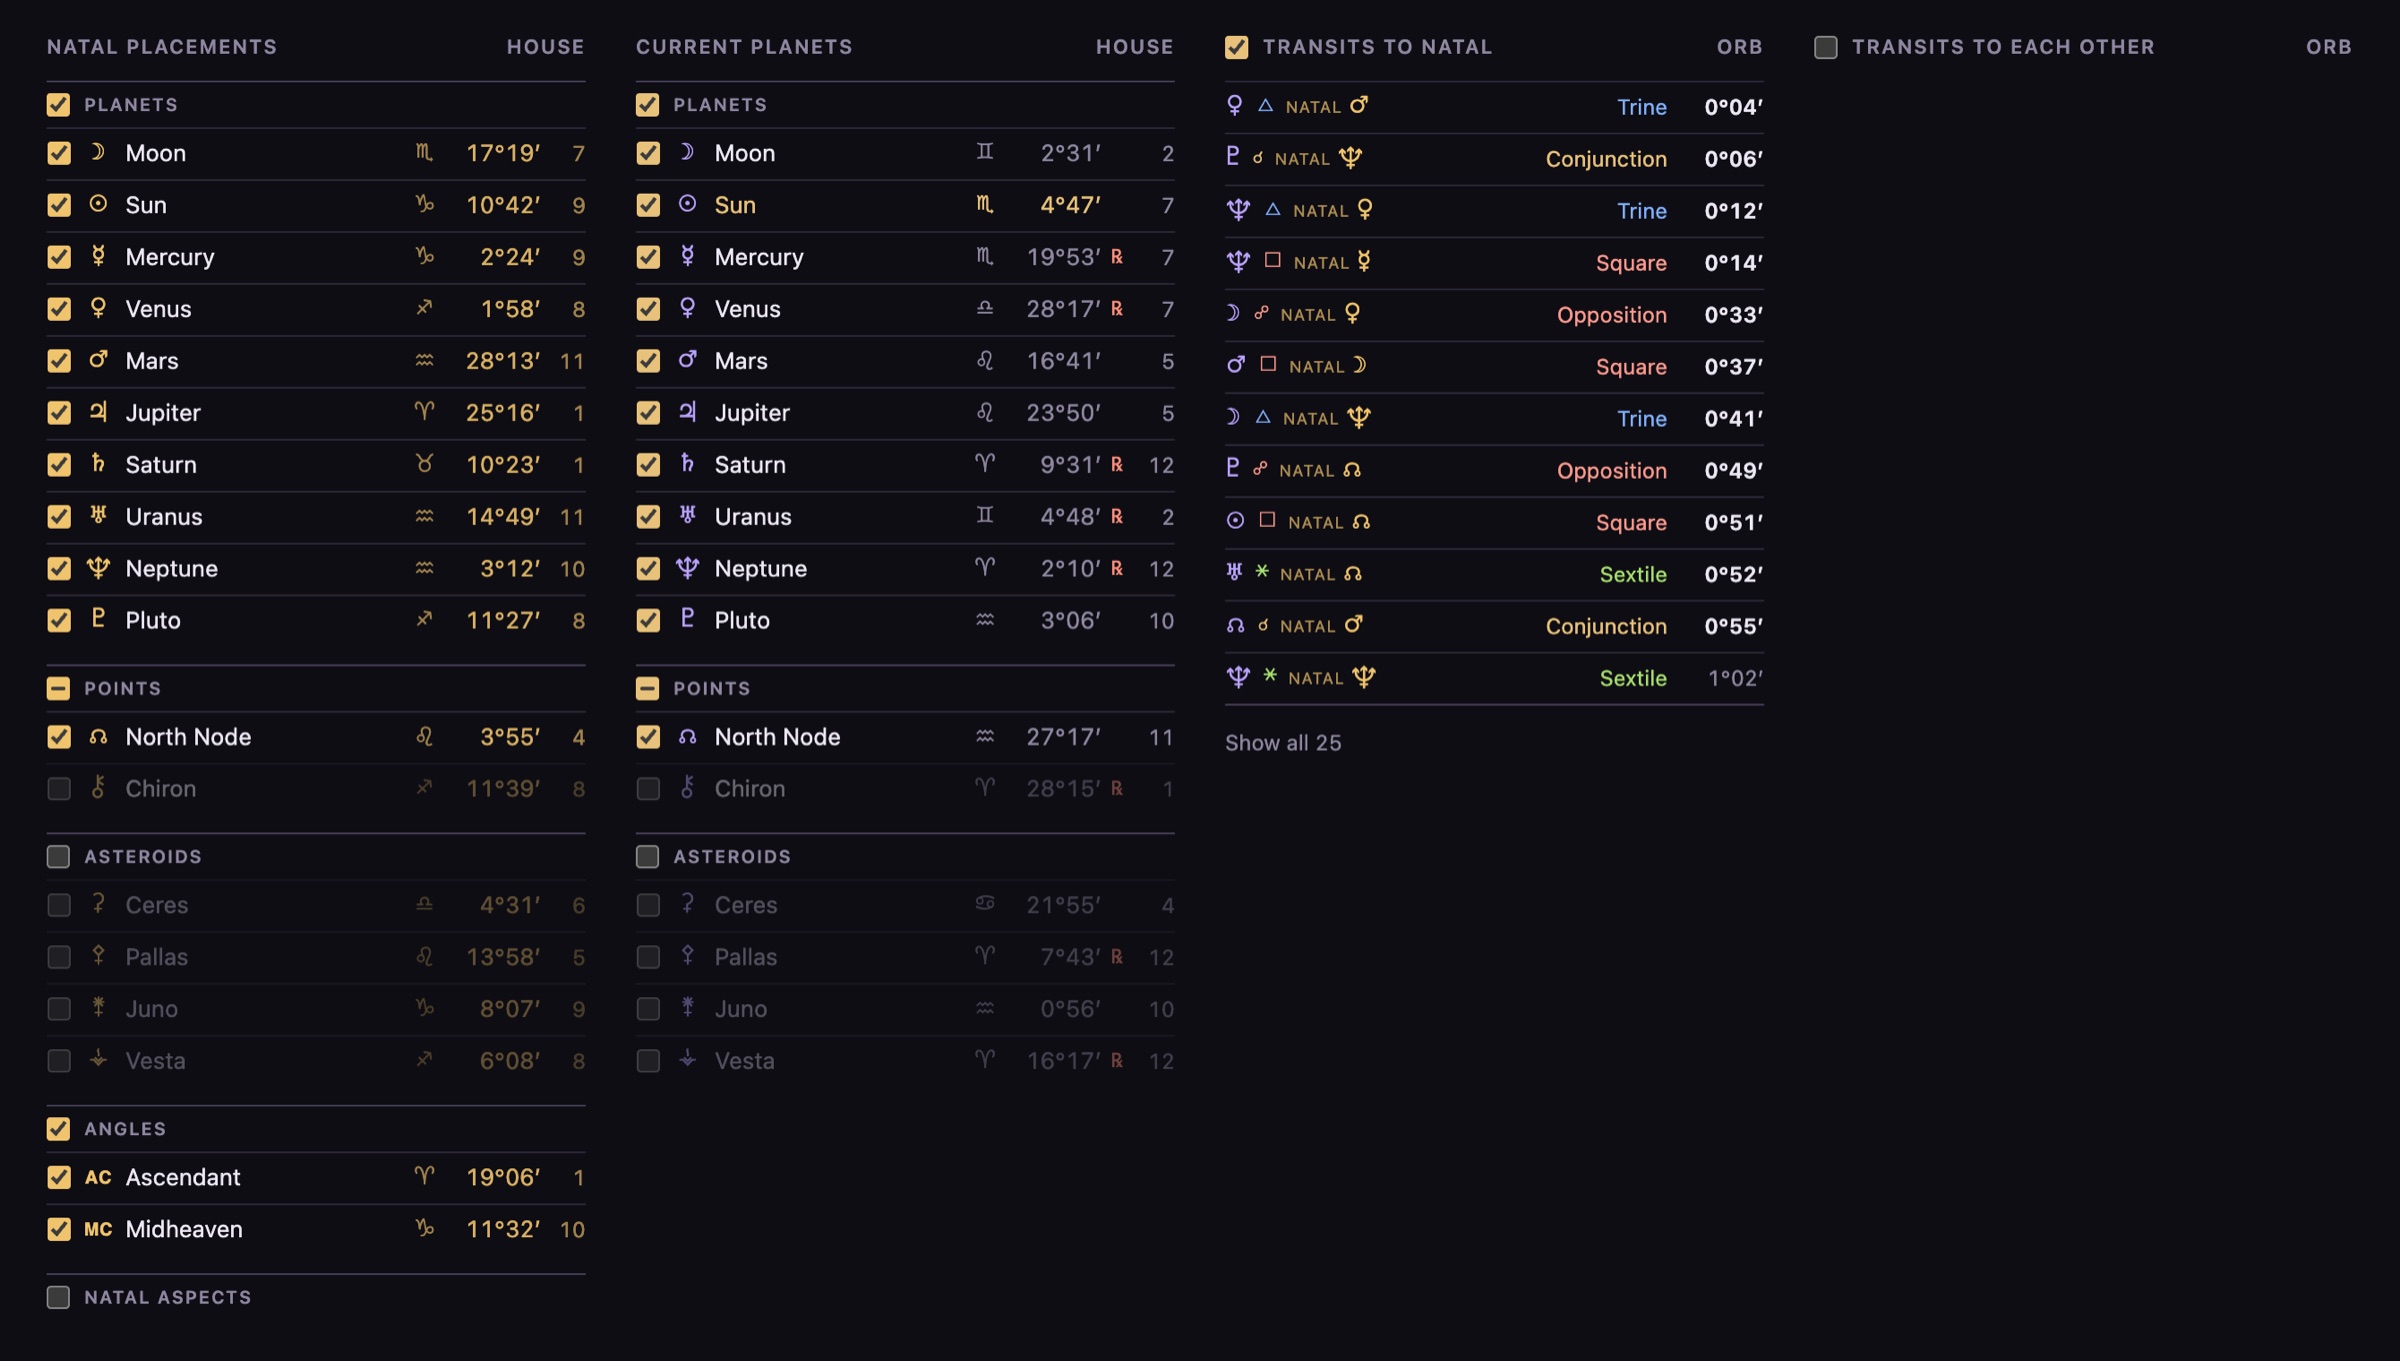2400x1361 pixels.
Task: Enable the Natal Aspects checkbox
Action: [58, 1297]
